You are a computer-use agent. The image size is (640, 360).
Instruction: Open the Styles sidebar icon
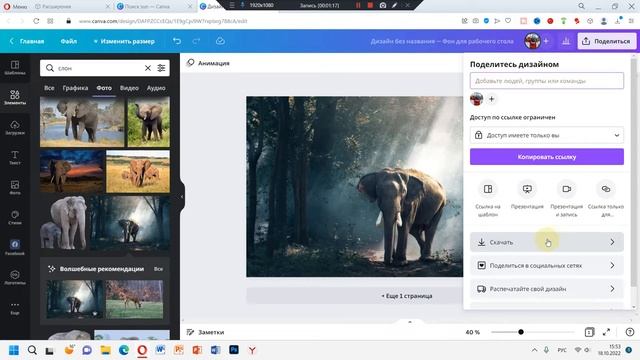point(15,217)
